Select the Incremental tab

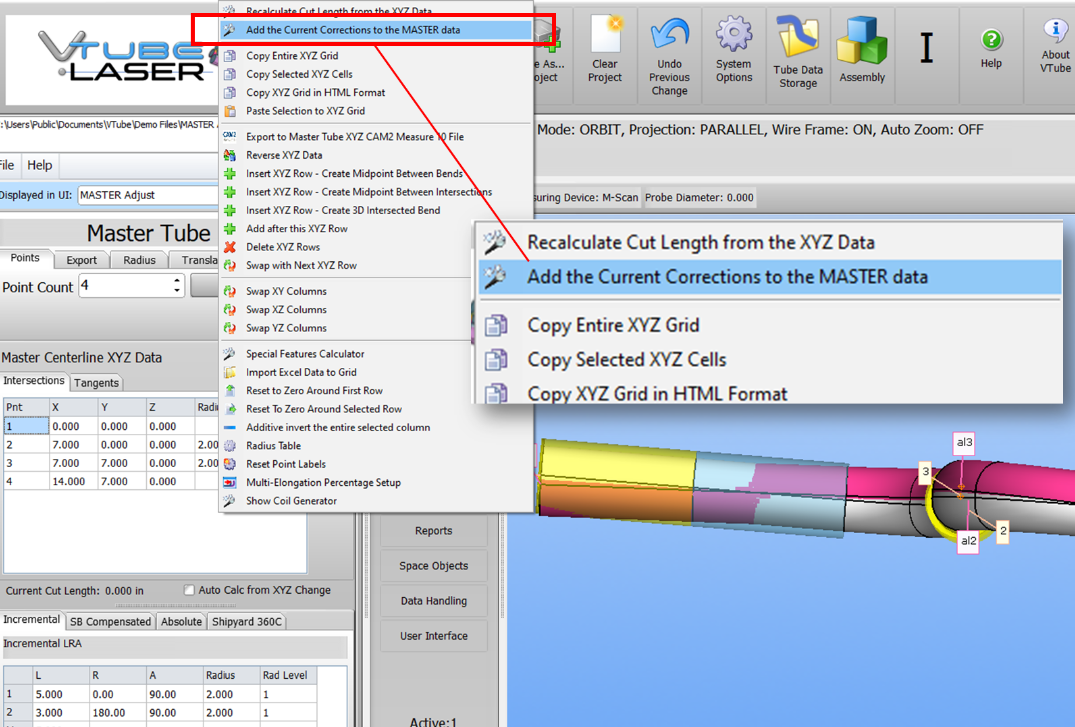coord(32,619)
